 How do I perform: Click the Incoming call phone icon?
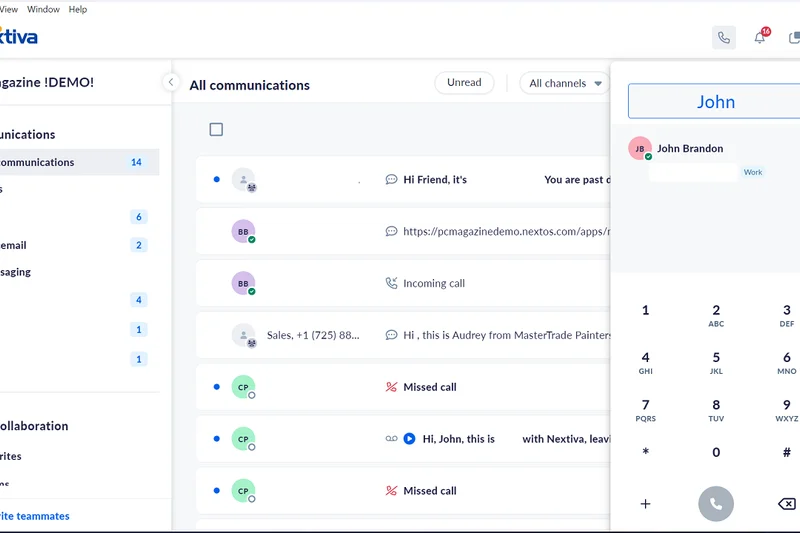click(391, 283)
